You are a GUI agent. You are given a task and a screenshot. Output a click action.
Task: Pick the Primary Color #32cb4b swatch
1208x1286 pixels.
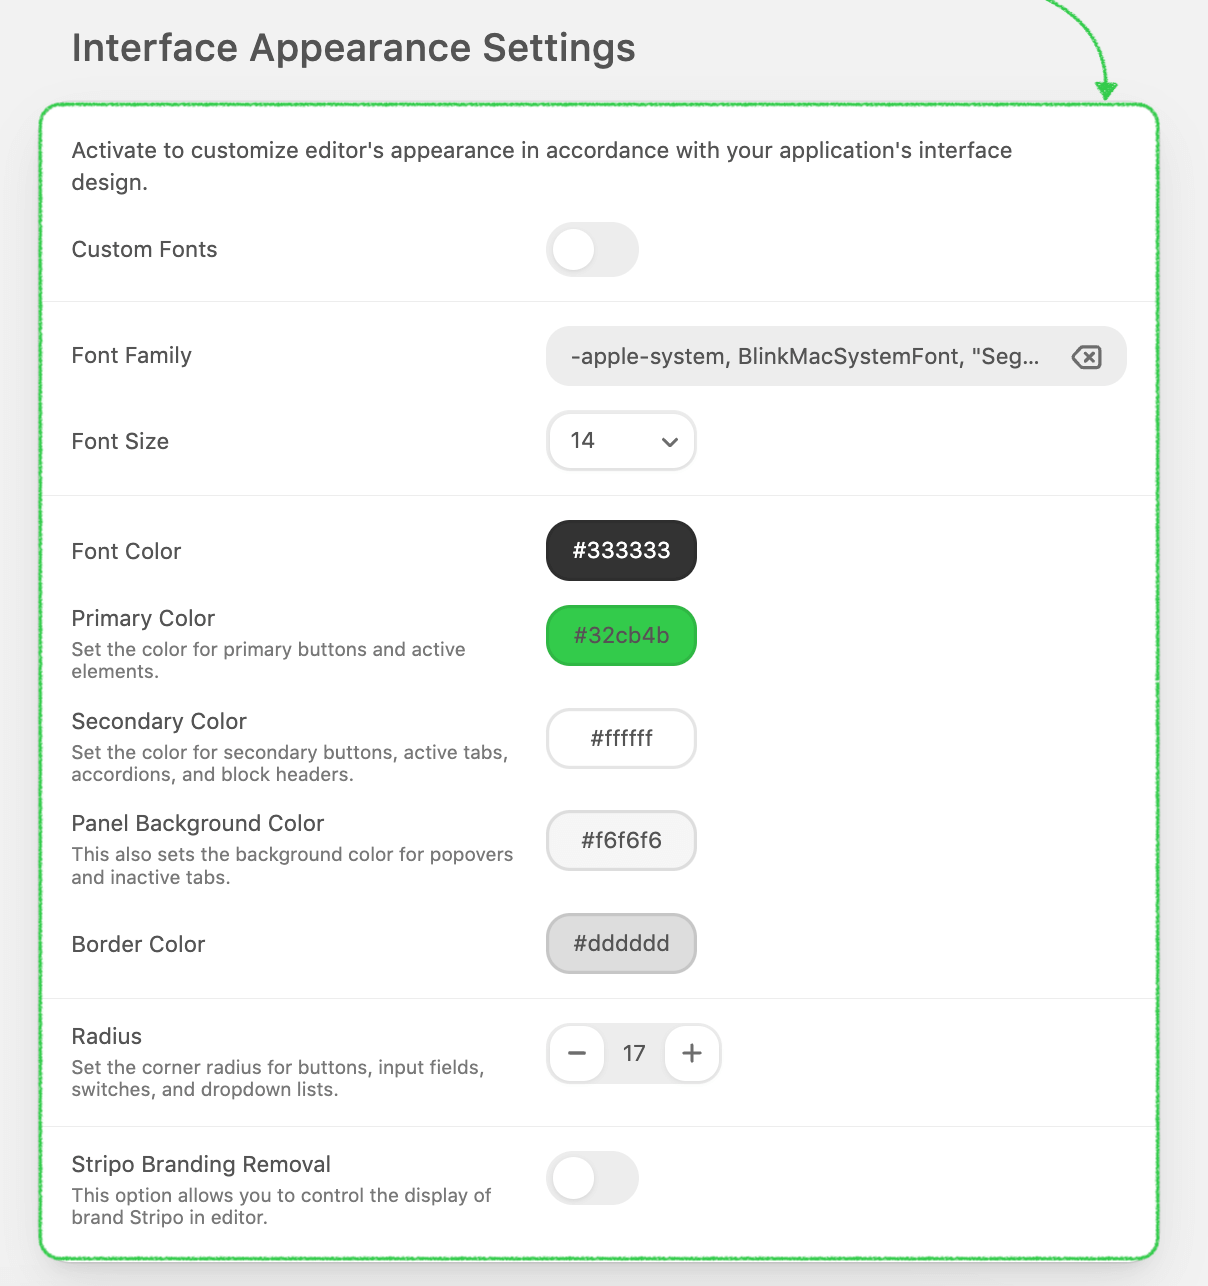(621, 636)
